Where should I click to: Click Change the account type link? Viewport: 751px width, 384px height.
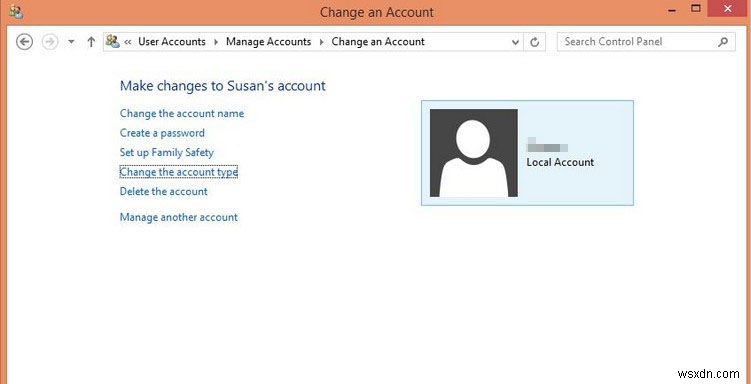(179, 172)
